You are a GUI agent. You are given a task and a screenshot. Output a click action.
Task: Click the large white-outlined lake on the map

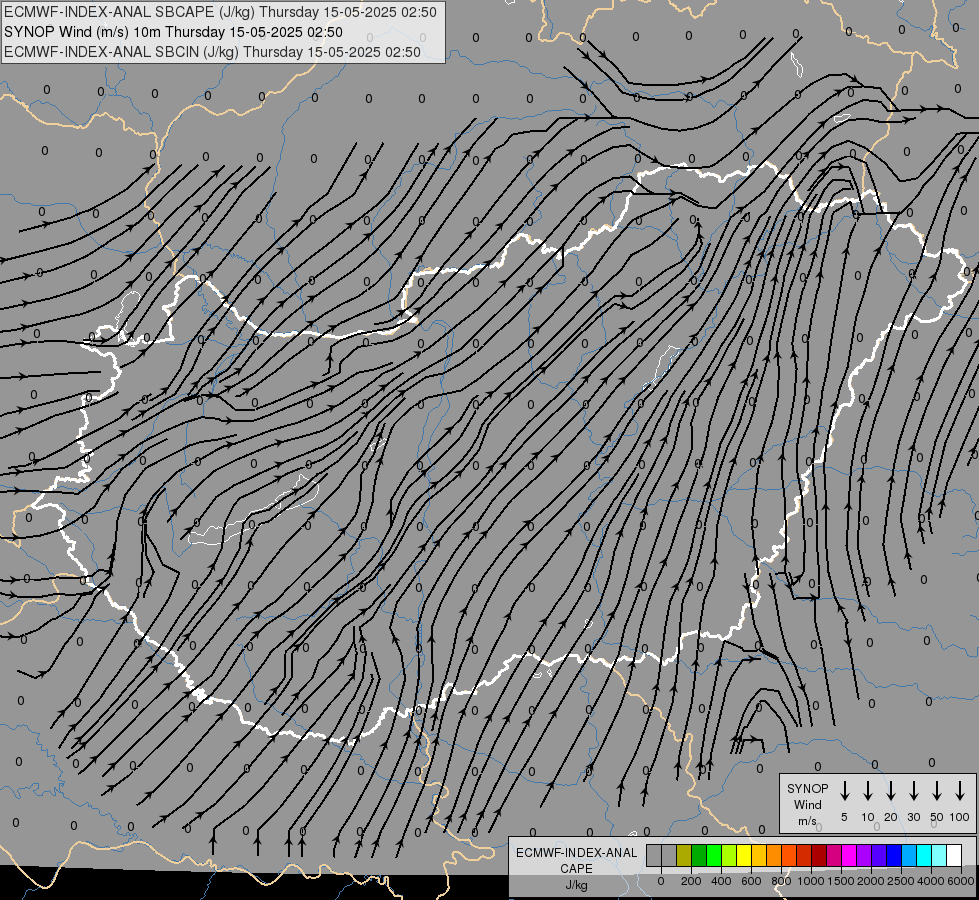[253, 511]
